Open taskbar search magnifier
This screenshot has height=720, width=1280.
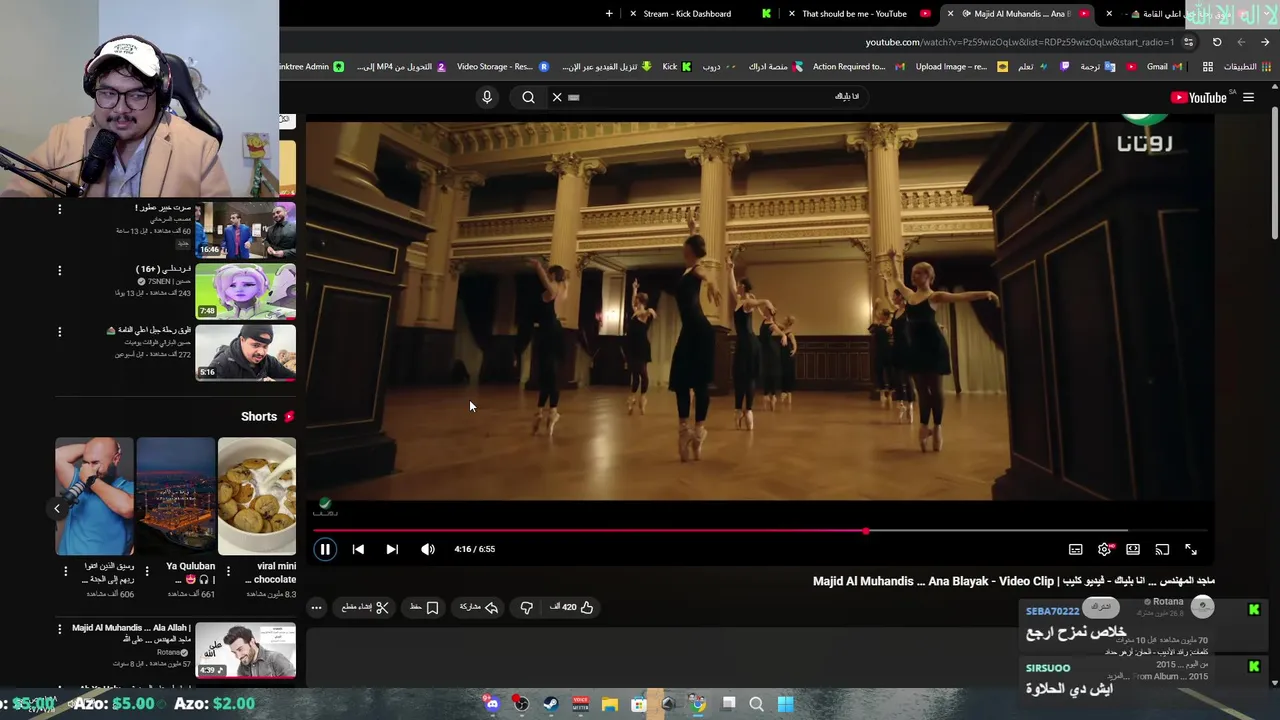[x=756, y=704]
